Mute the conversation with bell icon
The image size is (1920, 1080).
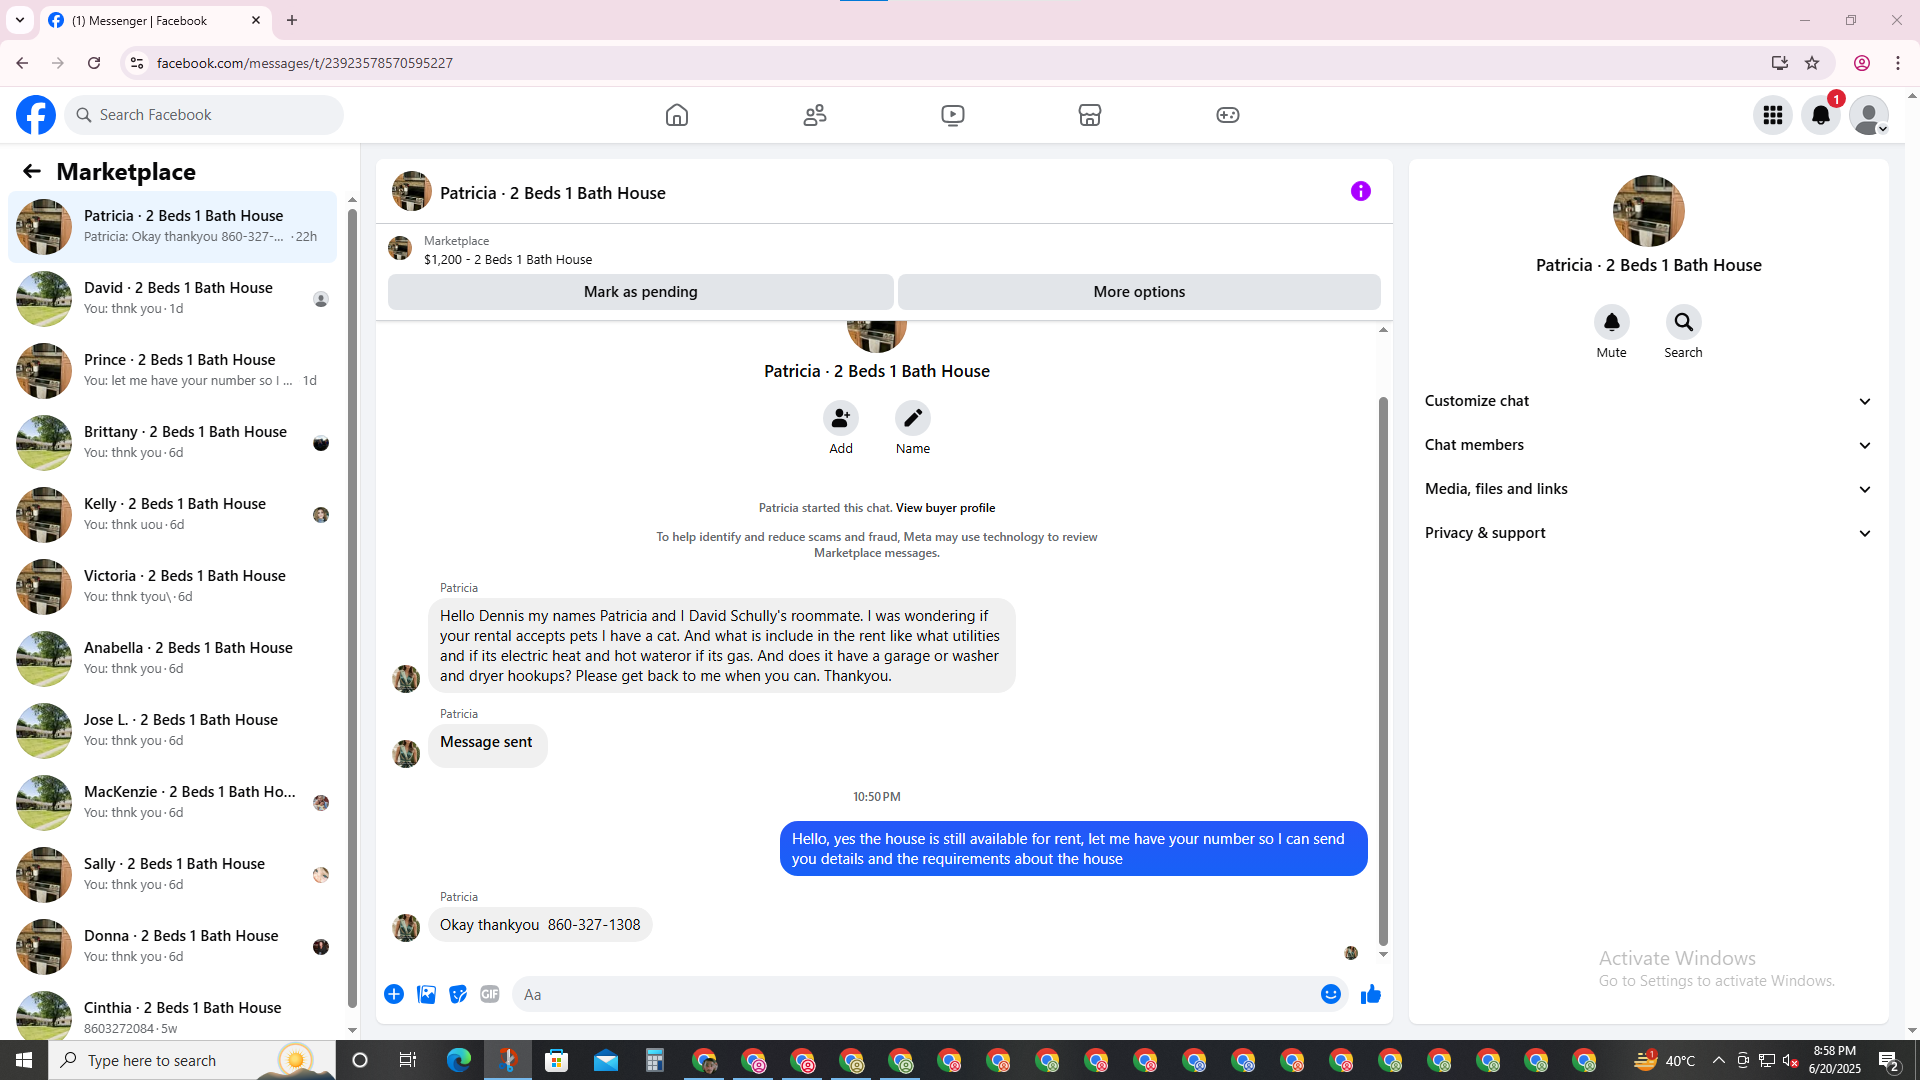[1612, 322]
